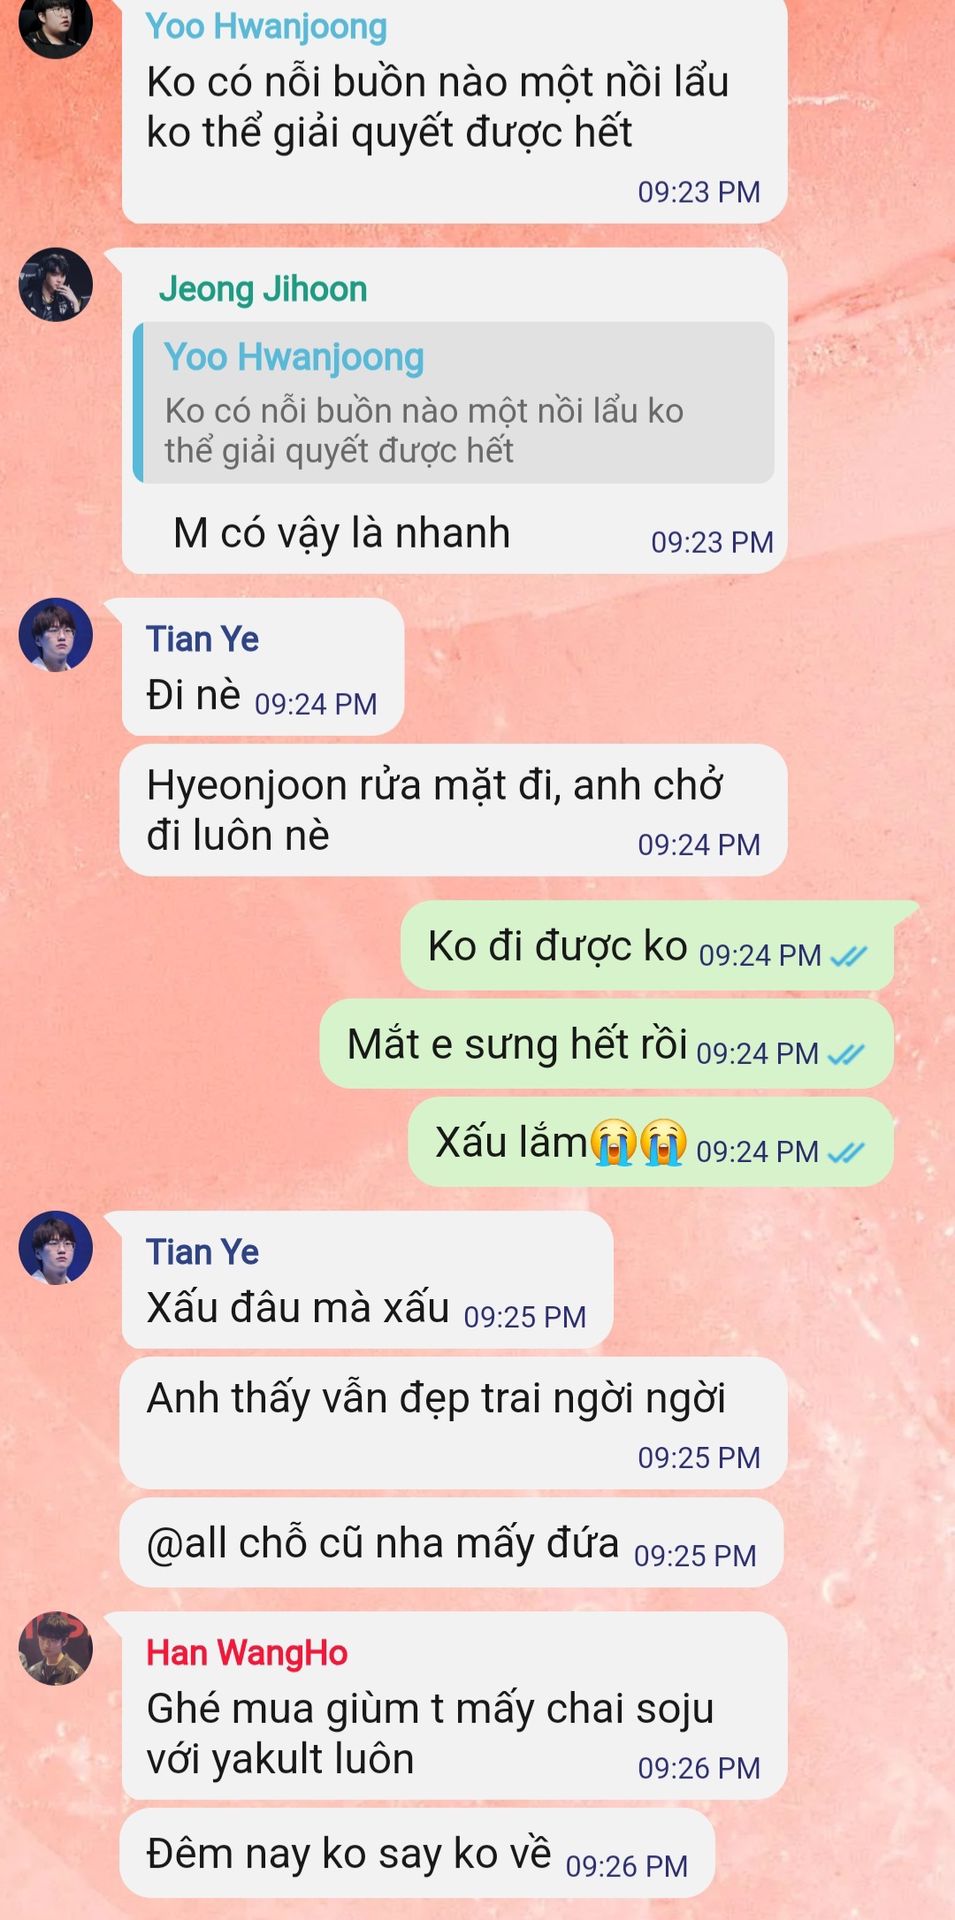Select the "Anh thấy vẫn đẹp trai" message
The width and height of the screenshot is (955, 1920).
[453, 1423]
